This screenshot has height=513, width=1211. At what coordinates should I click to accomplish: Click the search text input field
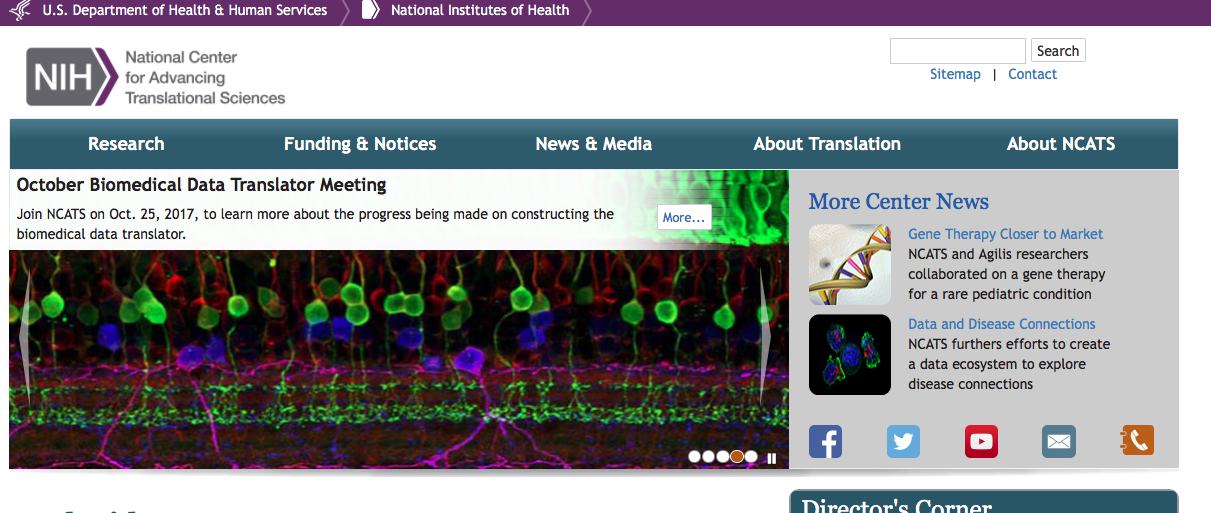tap(957, 51)
